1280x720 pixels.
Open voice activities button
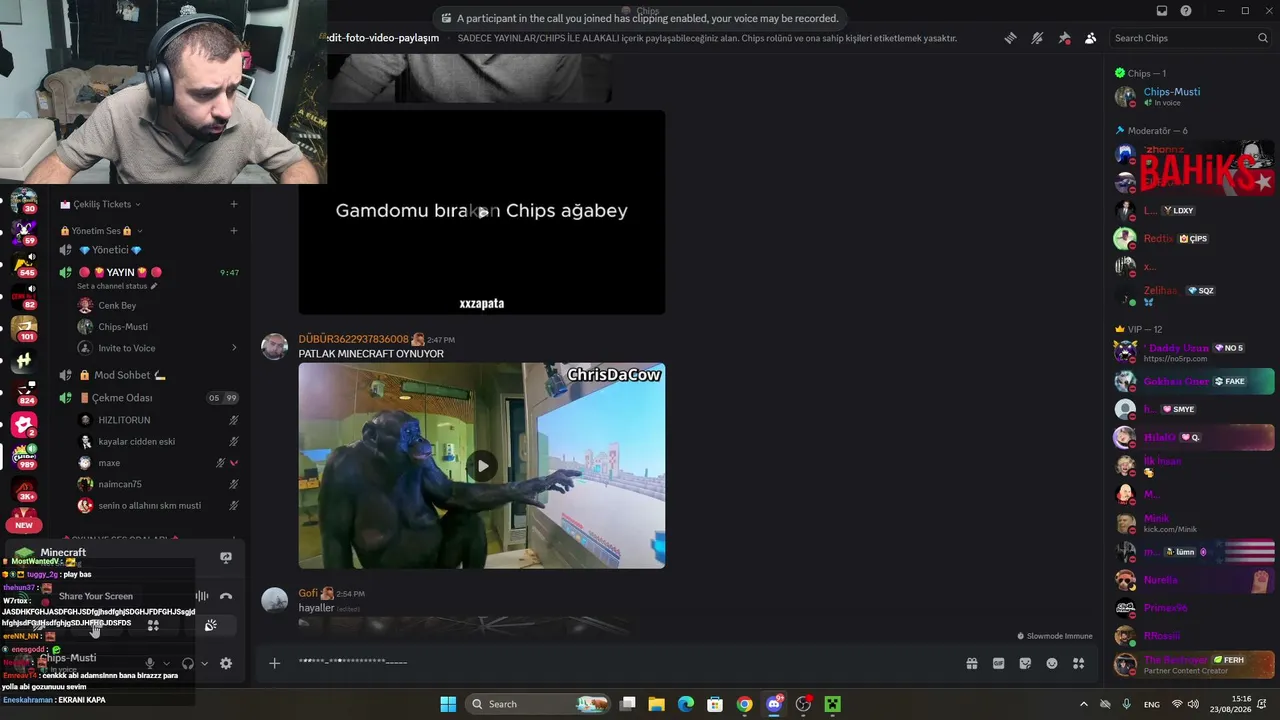153,626
